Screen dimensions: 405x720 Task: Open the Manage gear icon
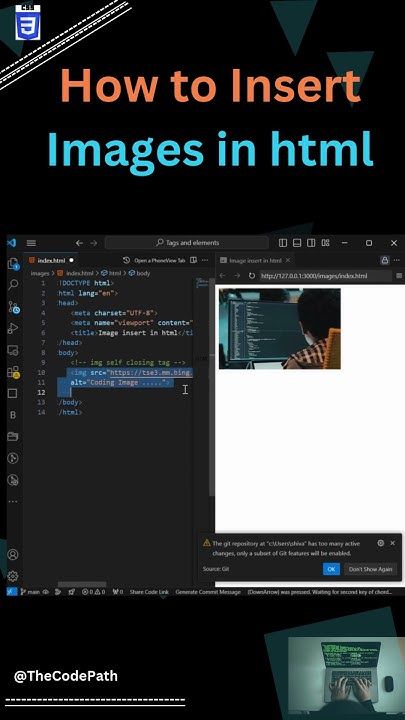pos(13,576)
